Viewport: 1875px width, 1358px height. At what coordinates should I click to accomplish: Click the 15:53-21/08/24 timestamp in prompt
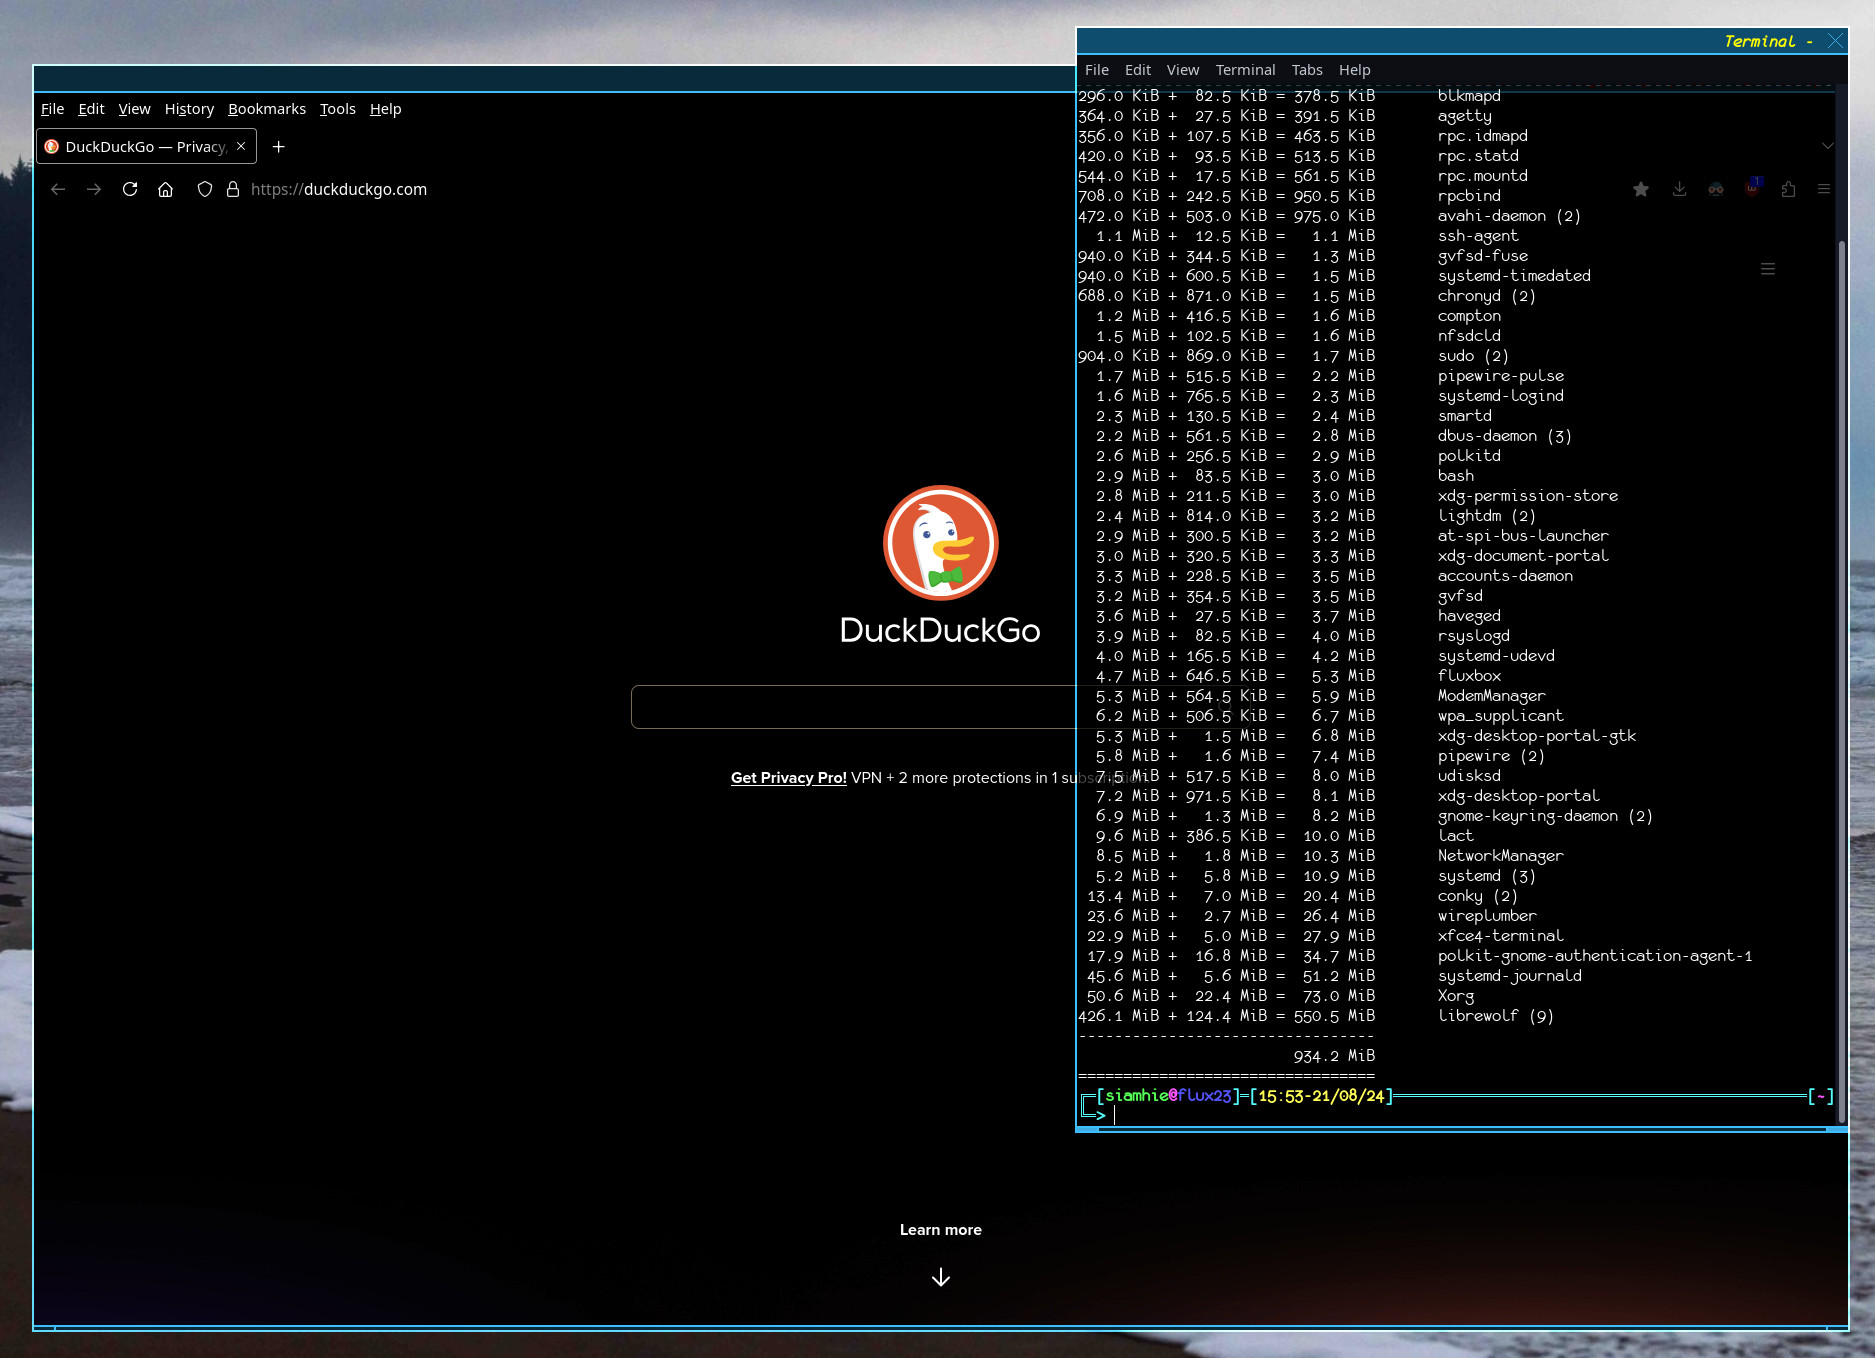(x=1321, y=1096)
